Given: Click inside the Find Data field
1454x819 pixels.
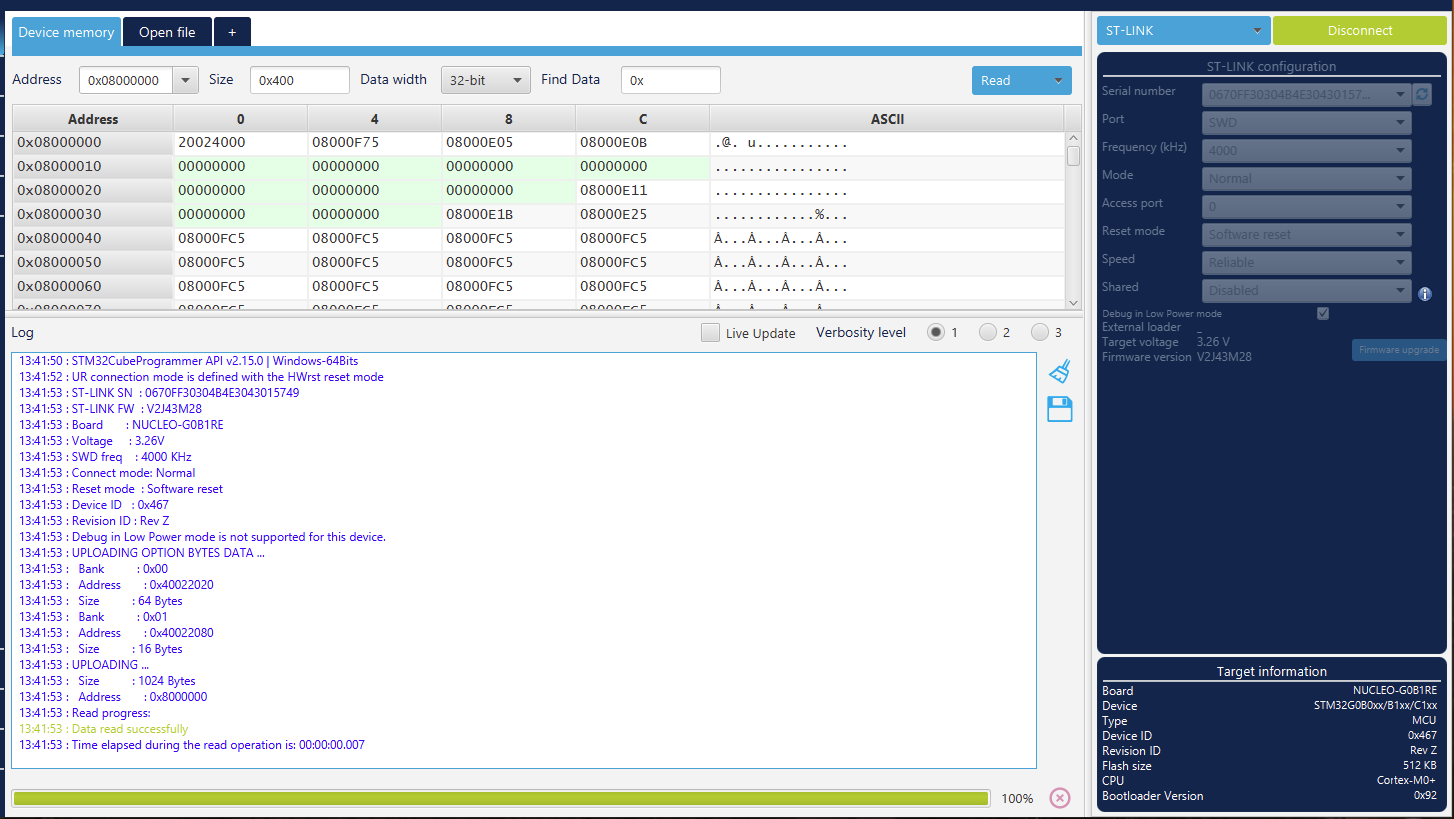Looking at the screenshot, I should tap(670, 79).
